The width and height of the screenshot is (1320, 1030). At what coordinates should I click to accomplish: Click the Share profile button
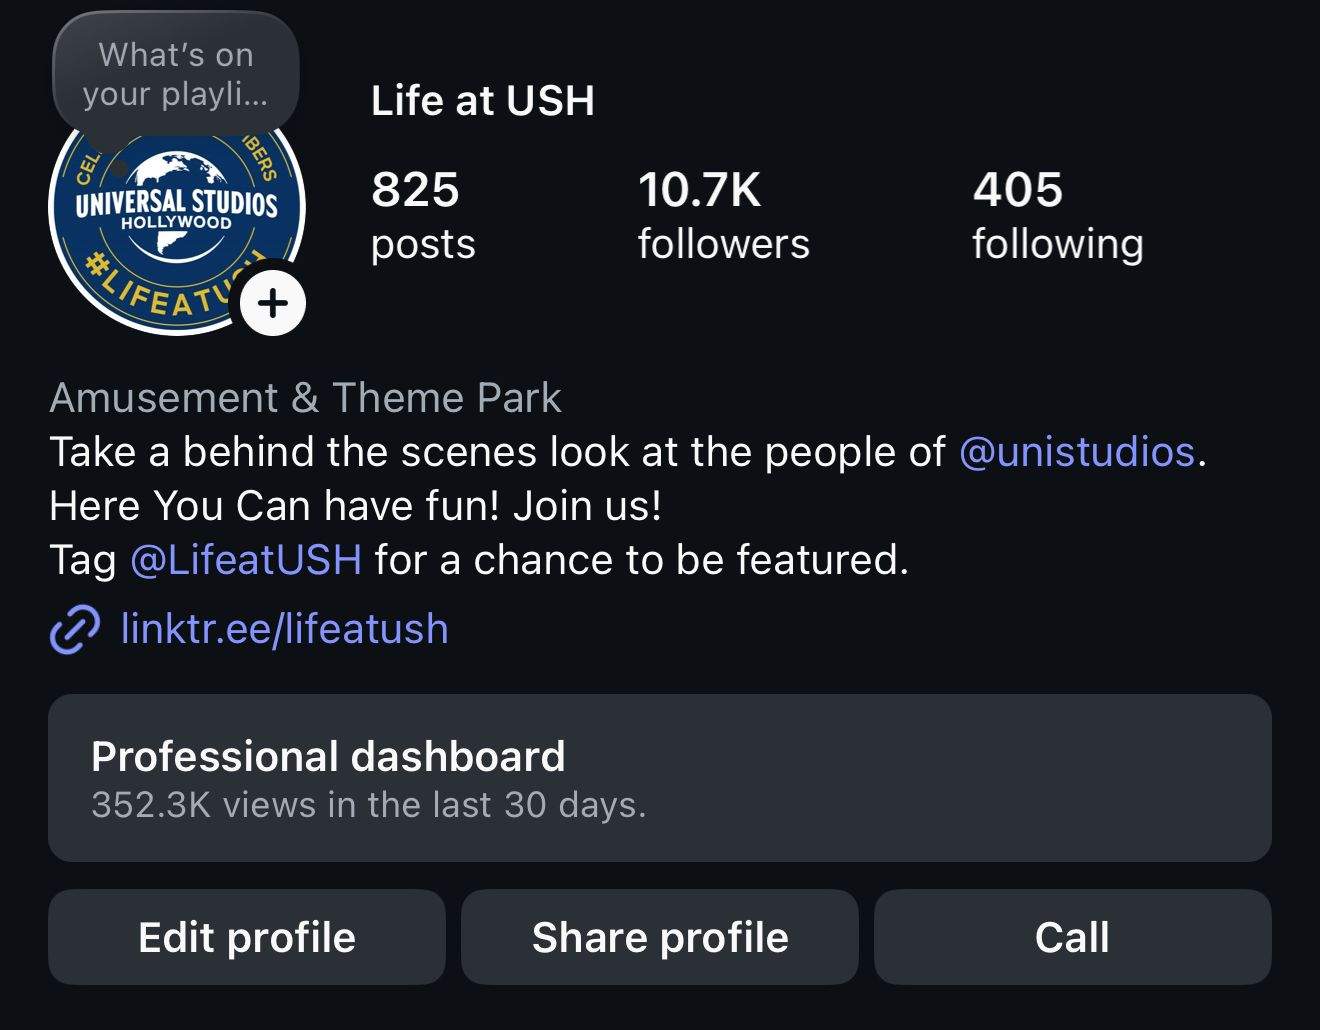660,938
